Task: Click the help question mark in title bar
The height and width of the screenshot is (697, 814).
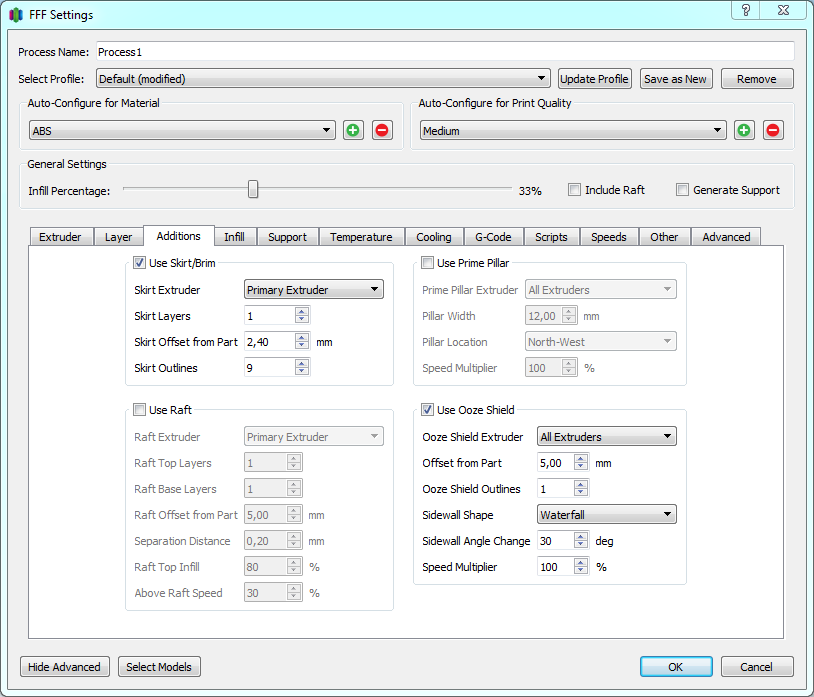Action: click(745, 10)
